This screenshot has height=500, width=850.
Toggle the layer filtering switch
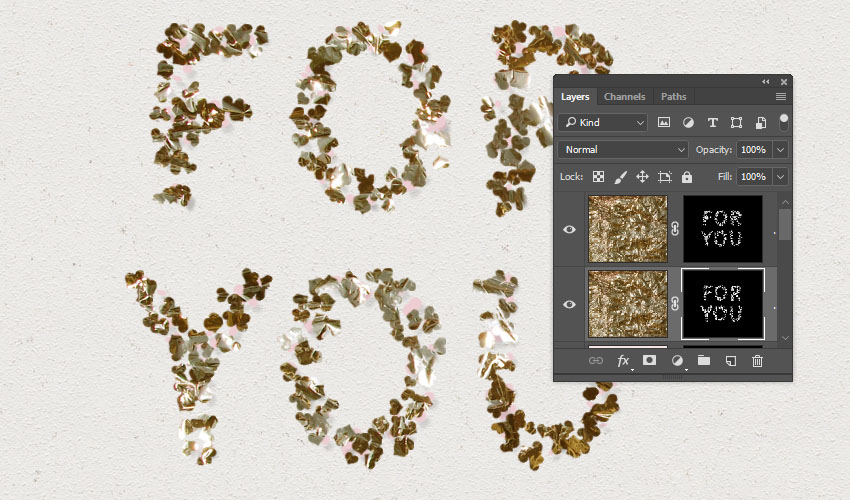pos(784,122)
